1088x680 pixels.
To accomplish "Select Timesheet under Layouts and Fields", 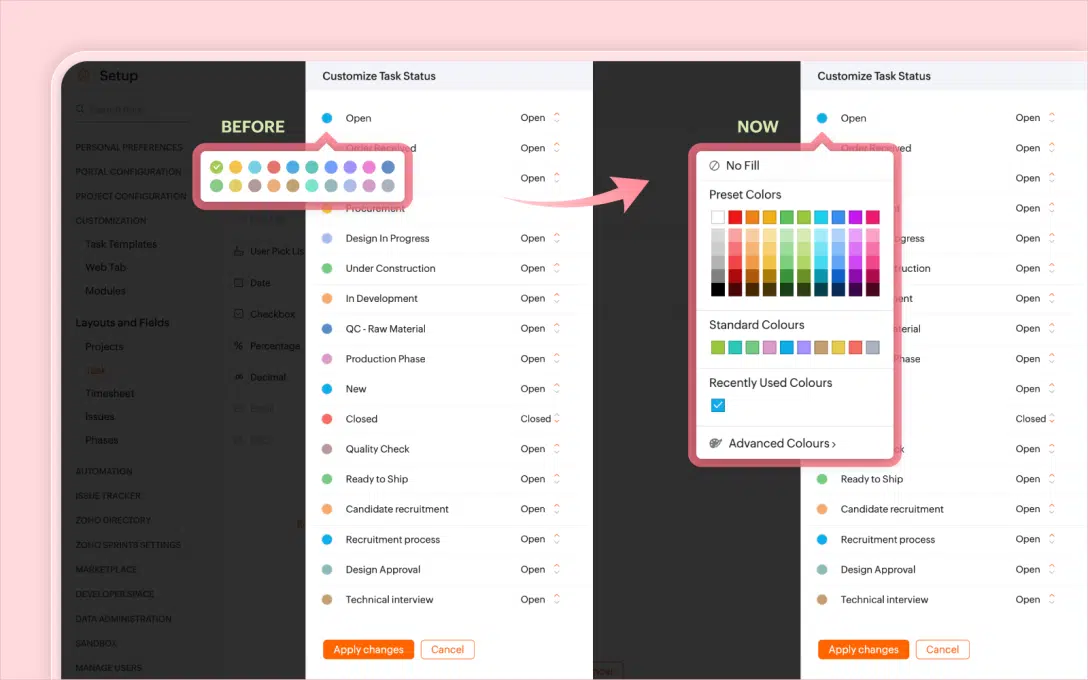I will click(x=110, y=393).
